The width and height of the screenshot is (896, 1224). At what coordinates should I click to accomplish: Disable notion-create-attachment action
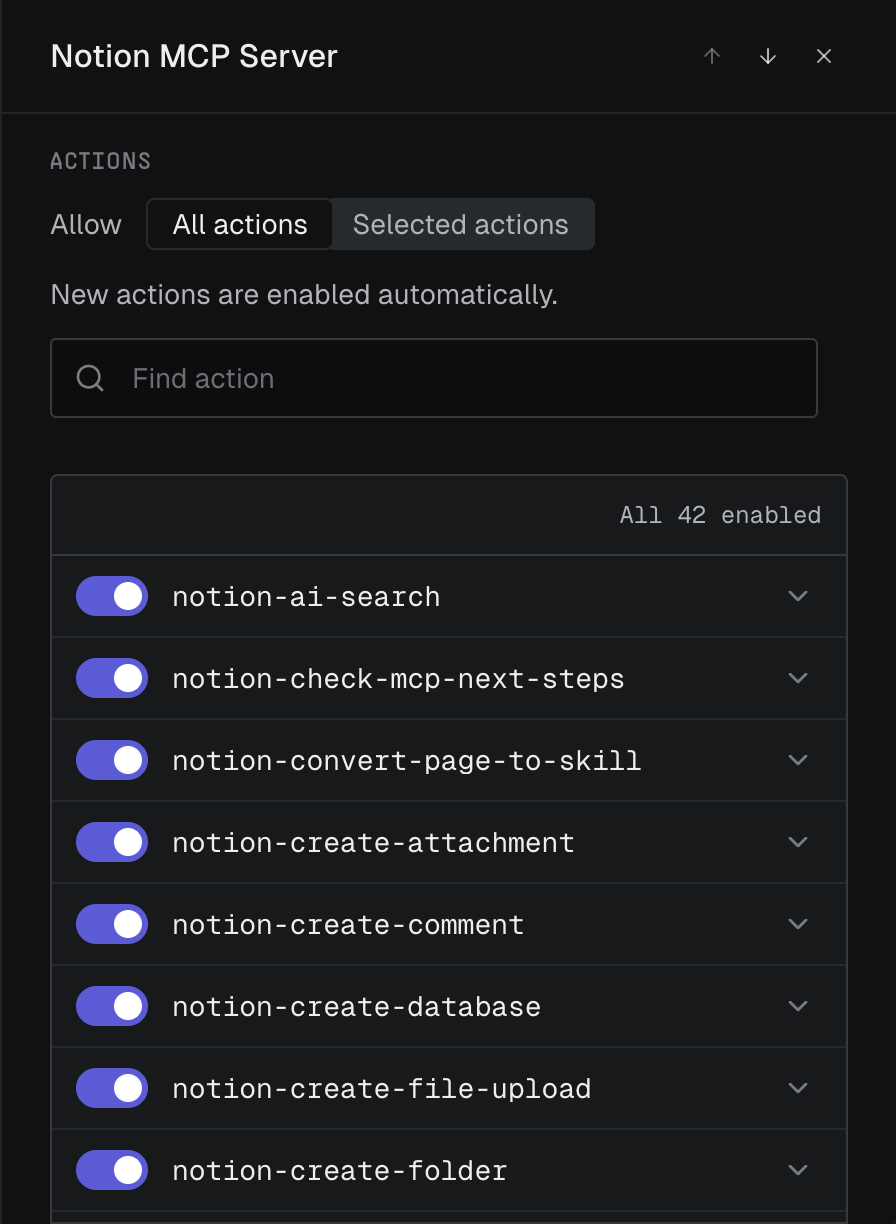(112, 842)
